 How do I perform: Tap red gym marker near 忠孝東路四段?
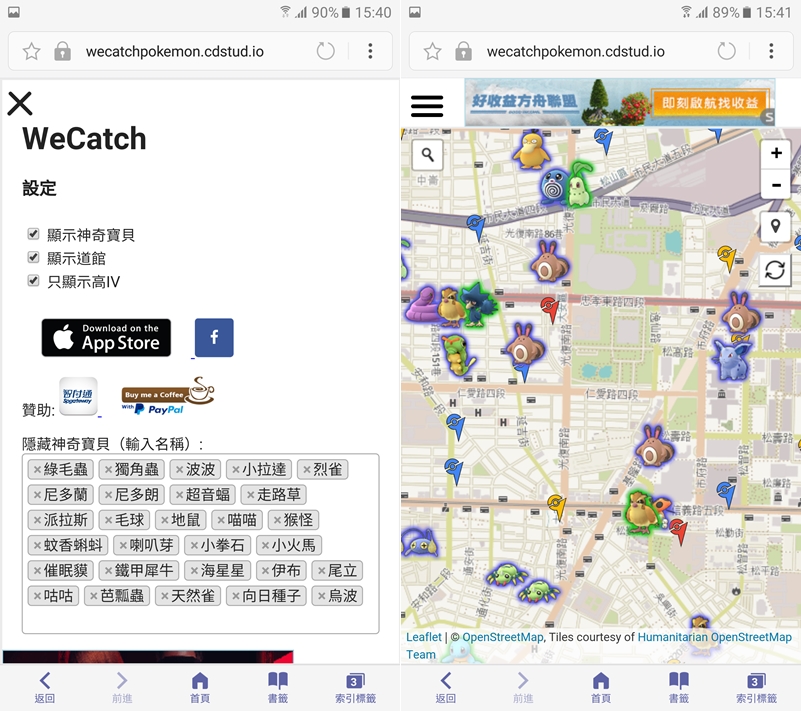(x=550, y=310)
